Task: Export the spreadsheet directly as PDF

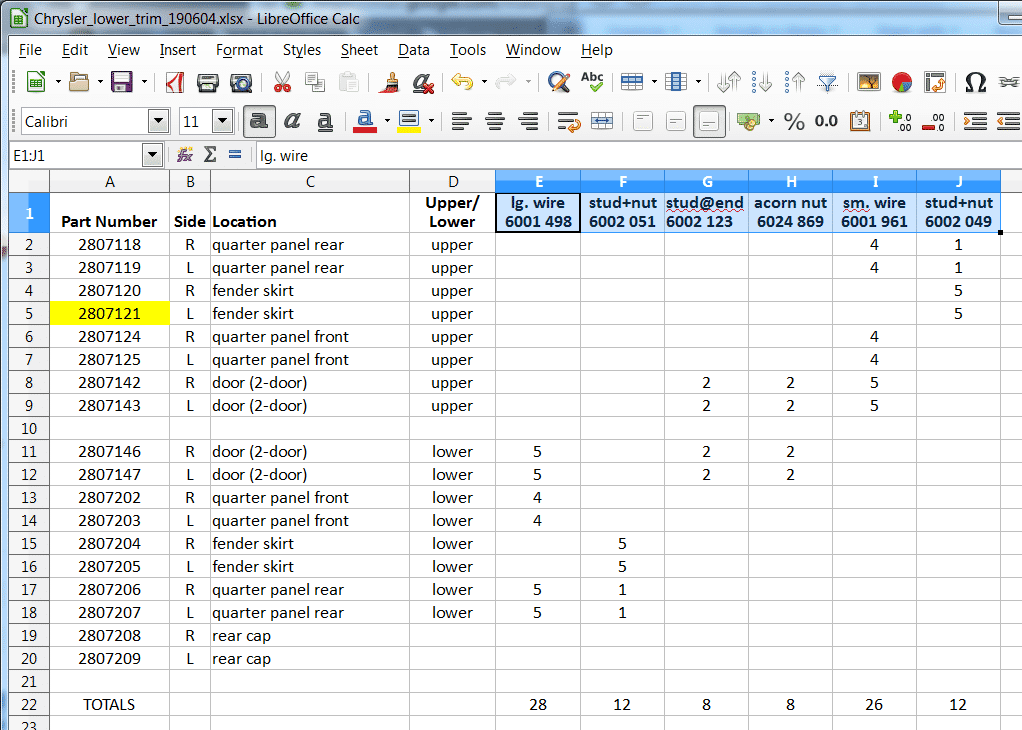Action: point(176,82)
